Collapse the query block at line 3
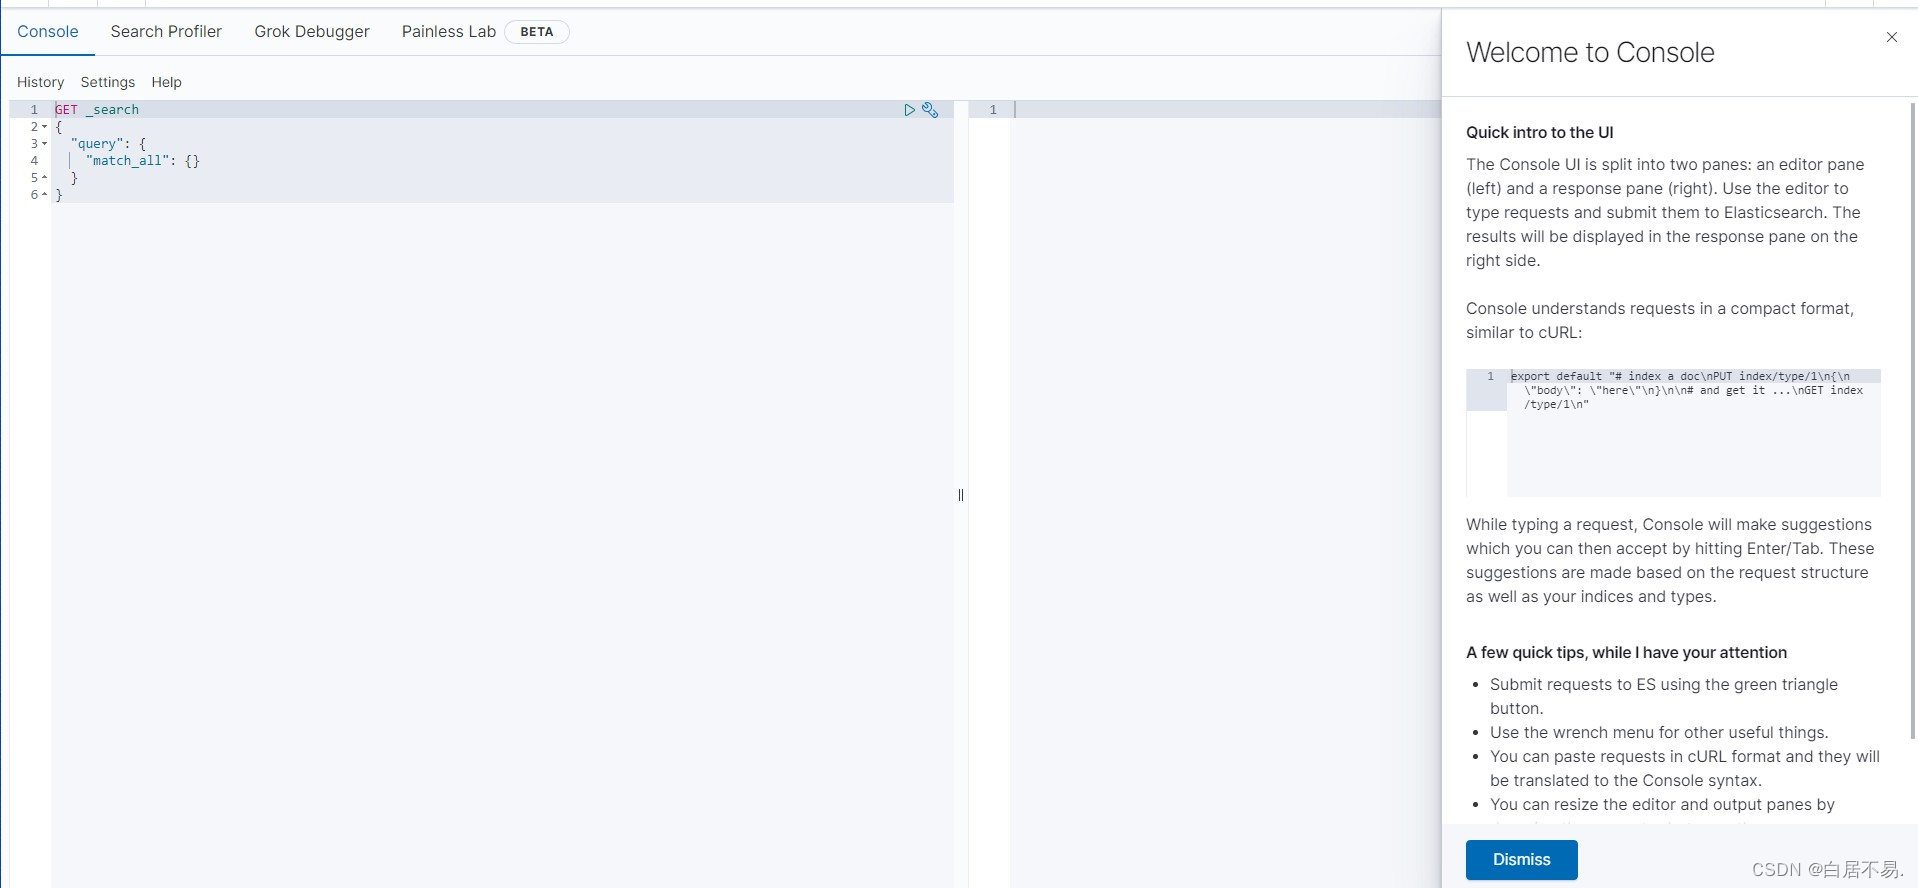 45,144
